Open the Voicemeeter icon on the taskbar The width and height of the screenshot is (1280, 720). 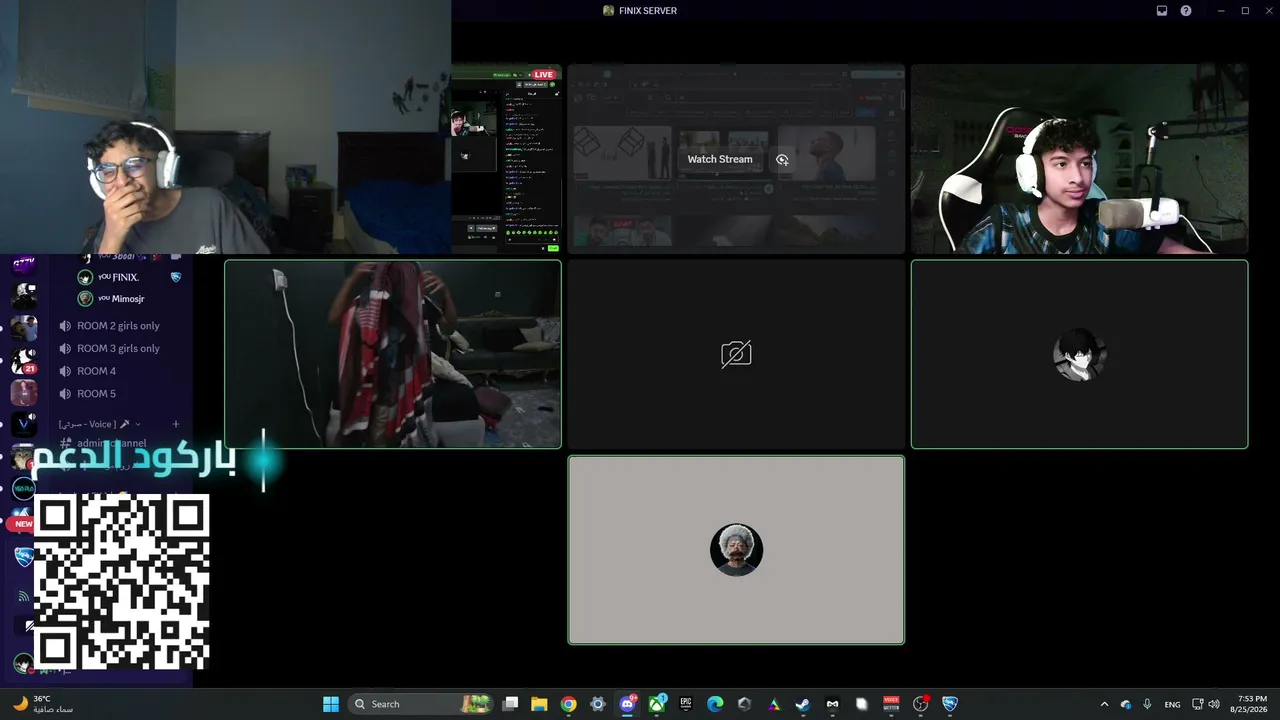click(891, 704)
